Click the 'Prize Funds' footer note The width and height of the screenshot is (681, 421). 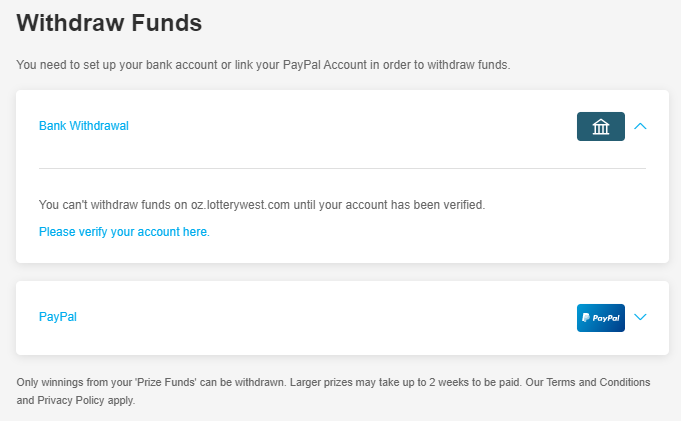point(151,382)
